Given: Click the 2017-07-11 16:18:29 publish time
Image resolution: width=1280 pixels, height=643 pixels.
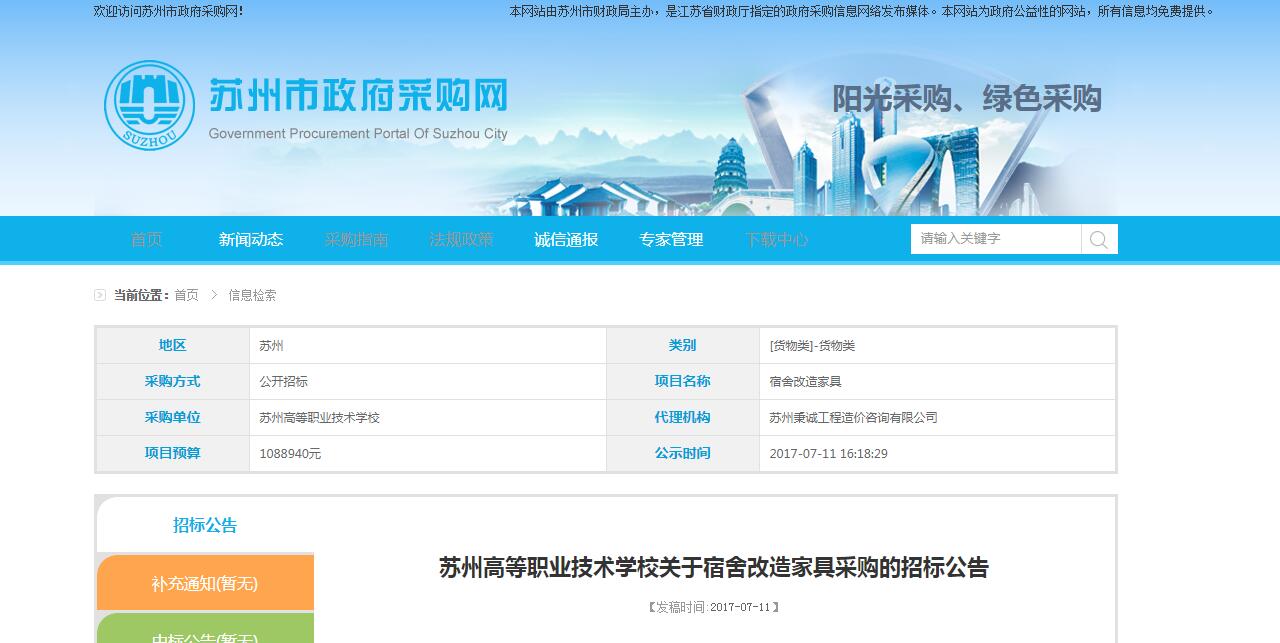Looking at the screenshot, I should (x=828, y=454).
